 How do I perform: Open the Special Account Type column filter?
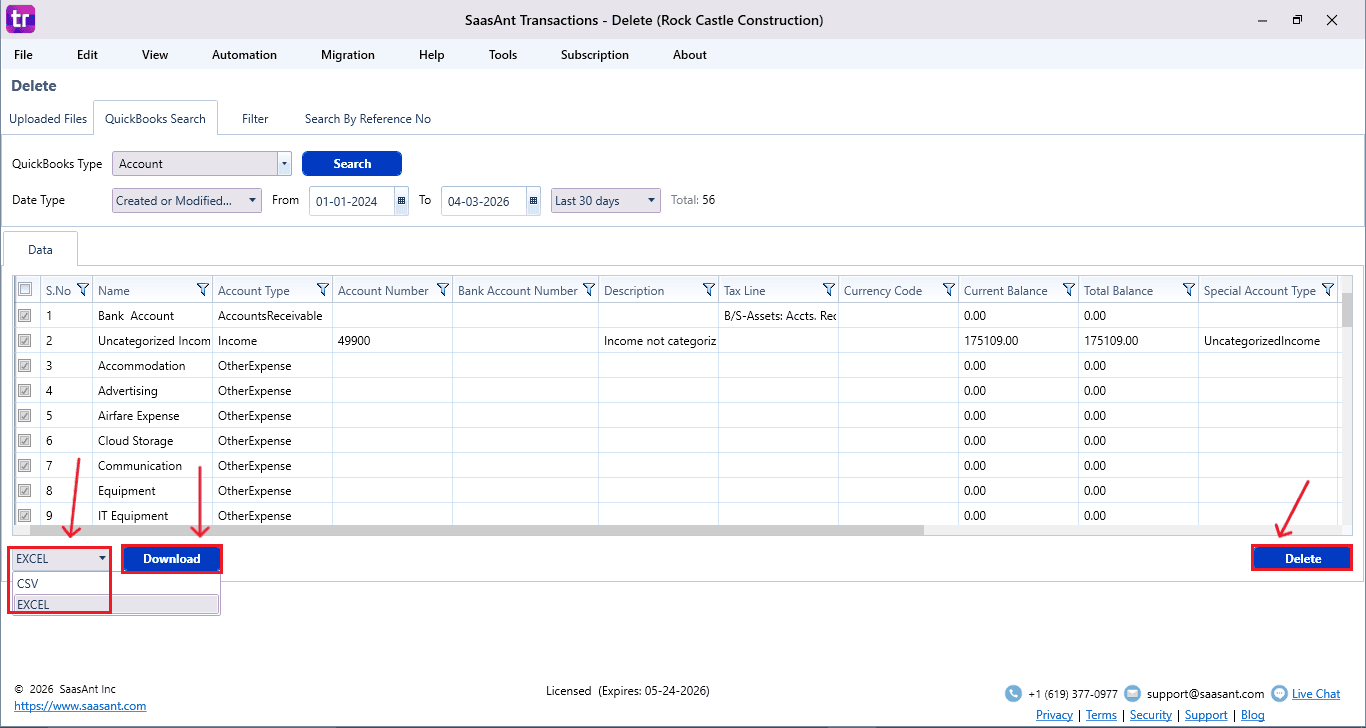point(1327,290)
